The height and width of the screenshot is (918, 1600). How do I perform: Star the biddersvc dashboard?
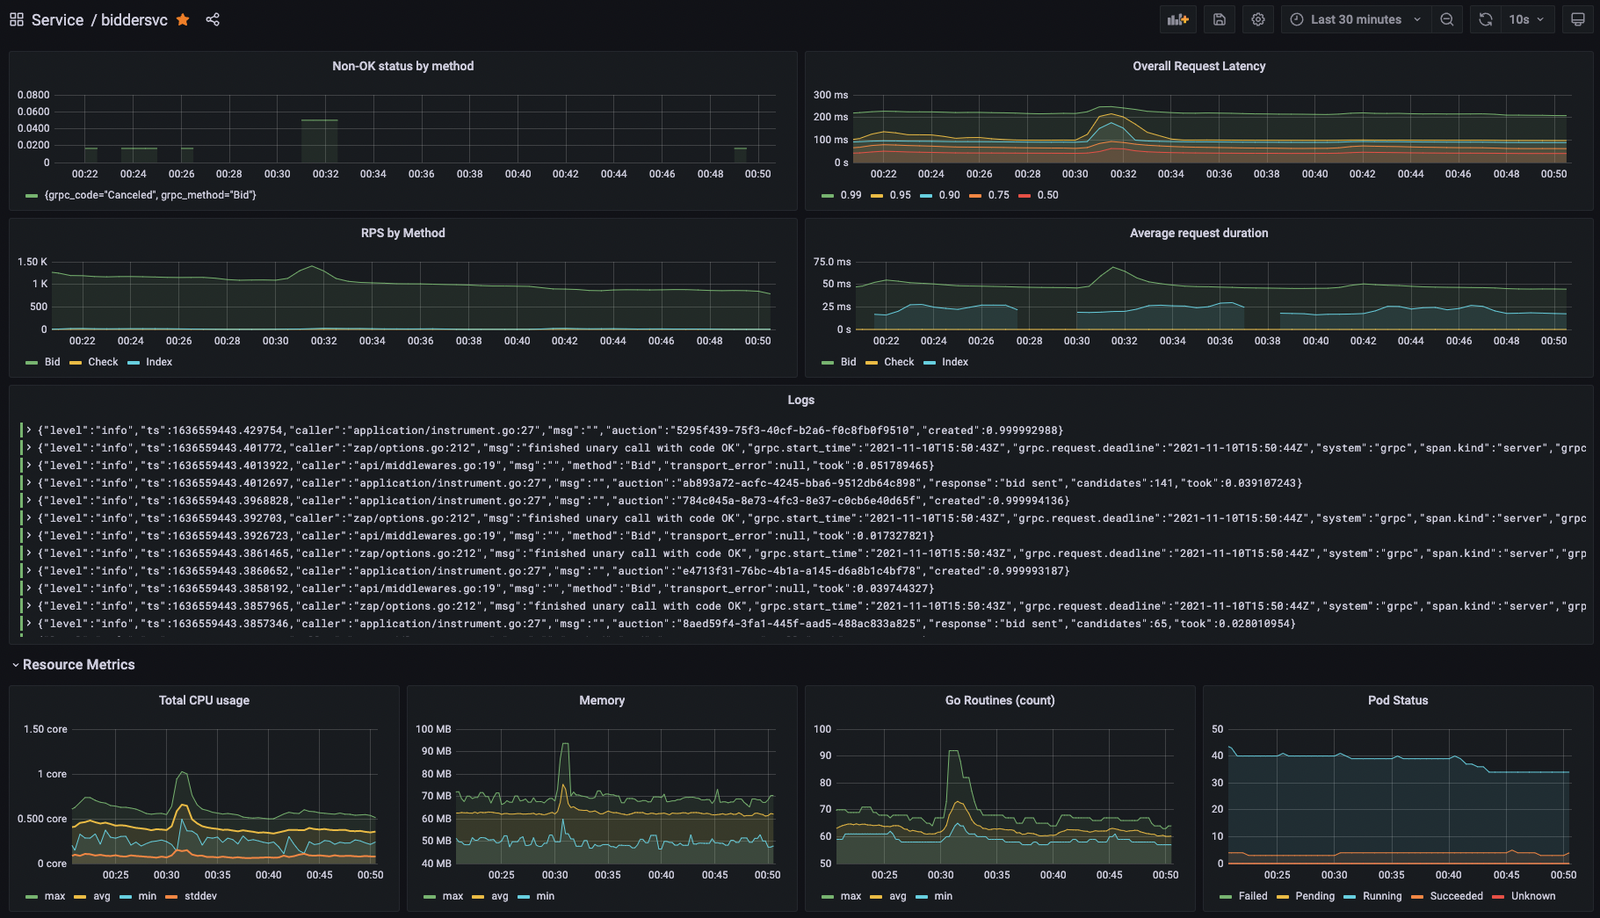pos(183,20)
